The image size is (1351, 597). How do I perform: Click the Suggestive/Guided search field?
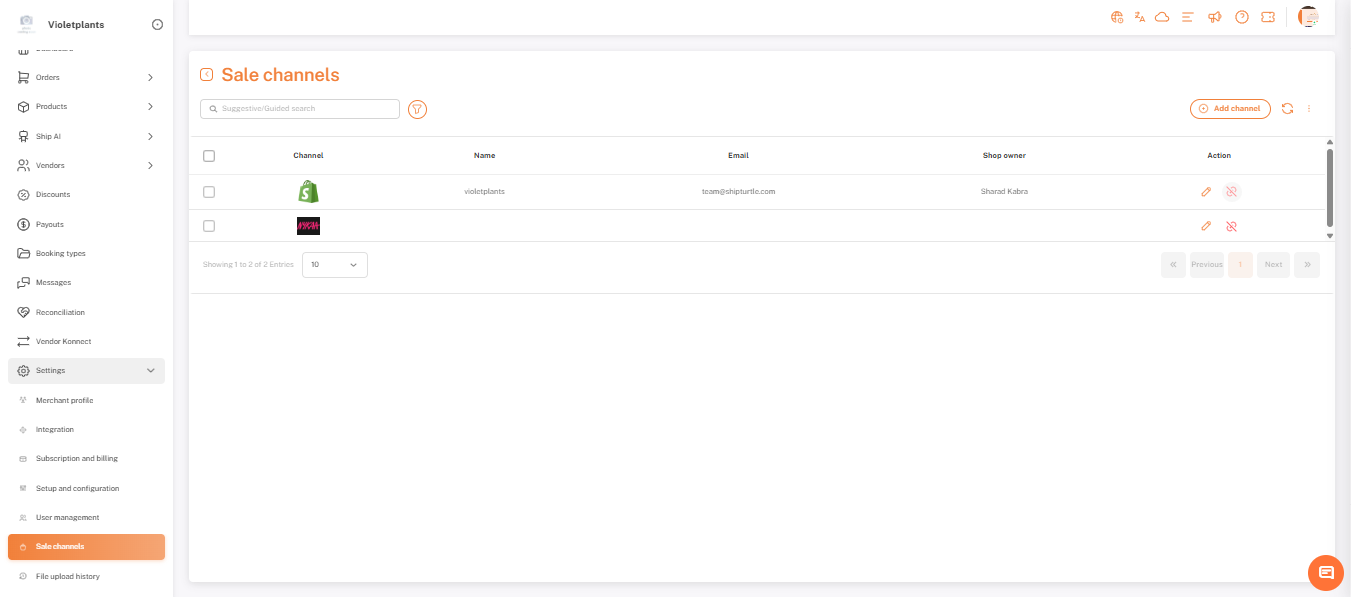(x=300, y=109)
